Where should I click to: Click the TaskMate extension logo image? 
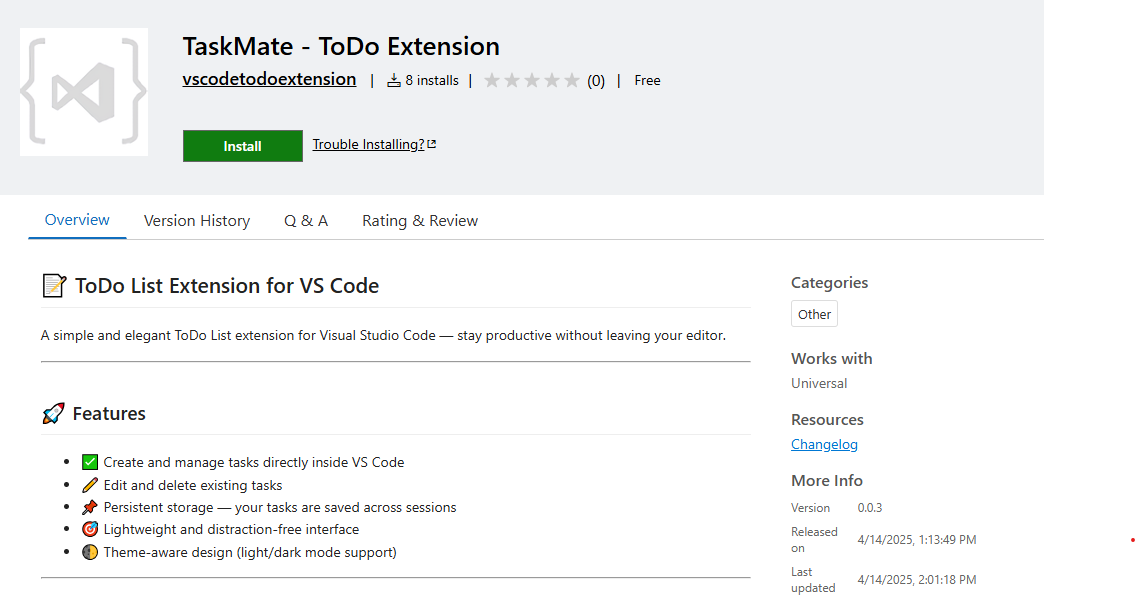84,92
